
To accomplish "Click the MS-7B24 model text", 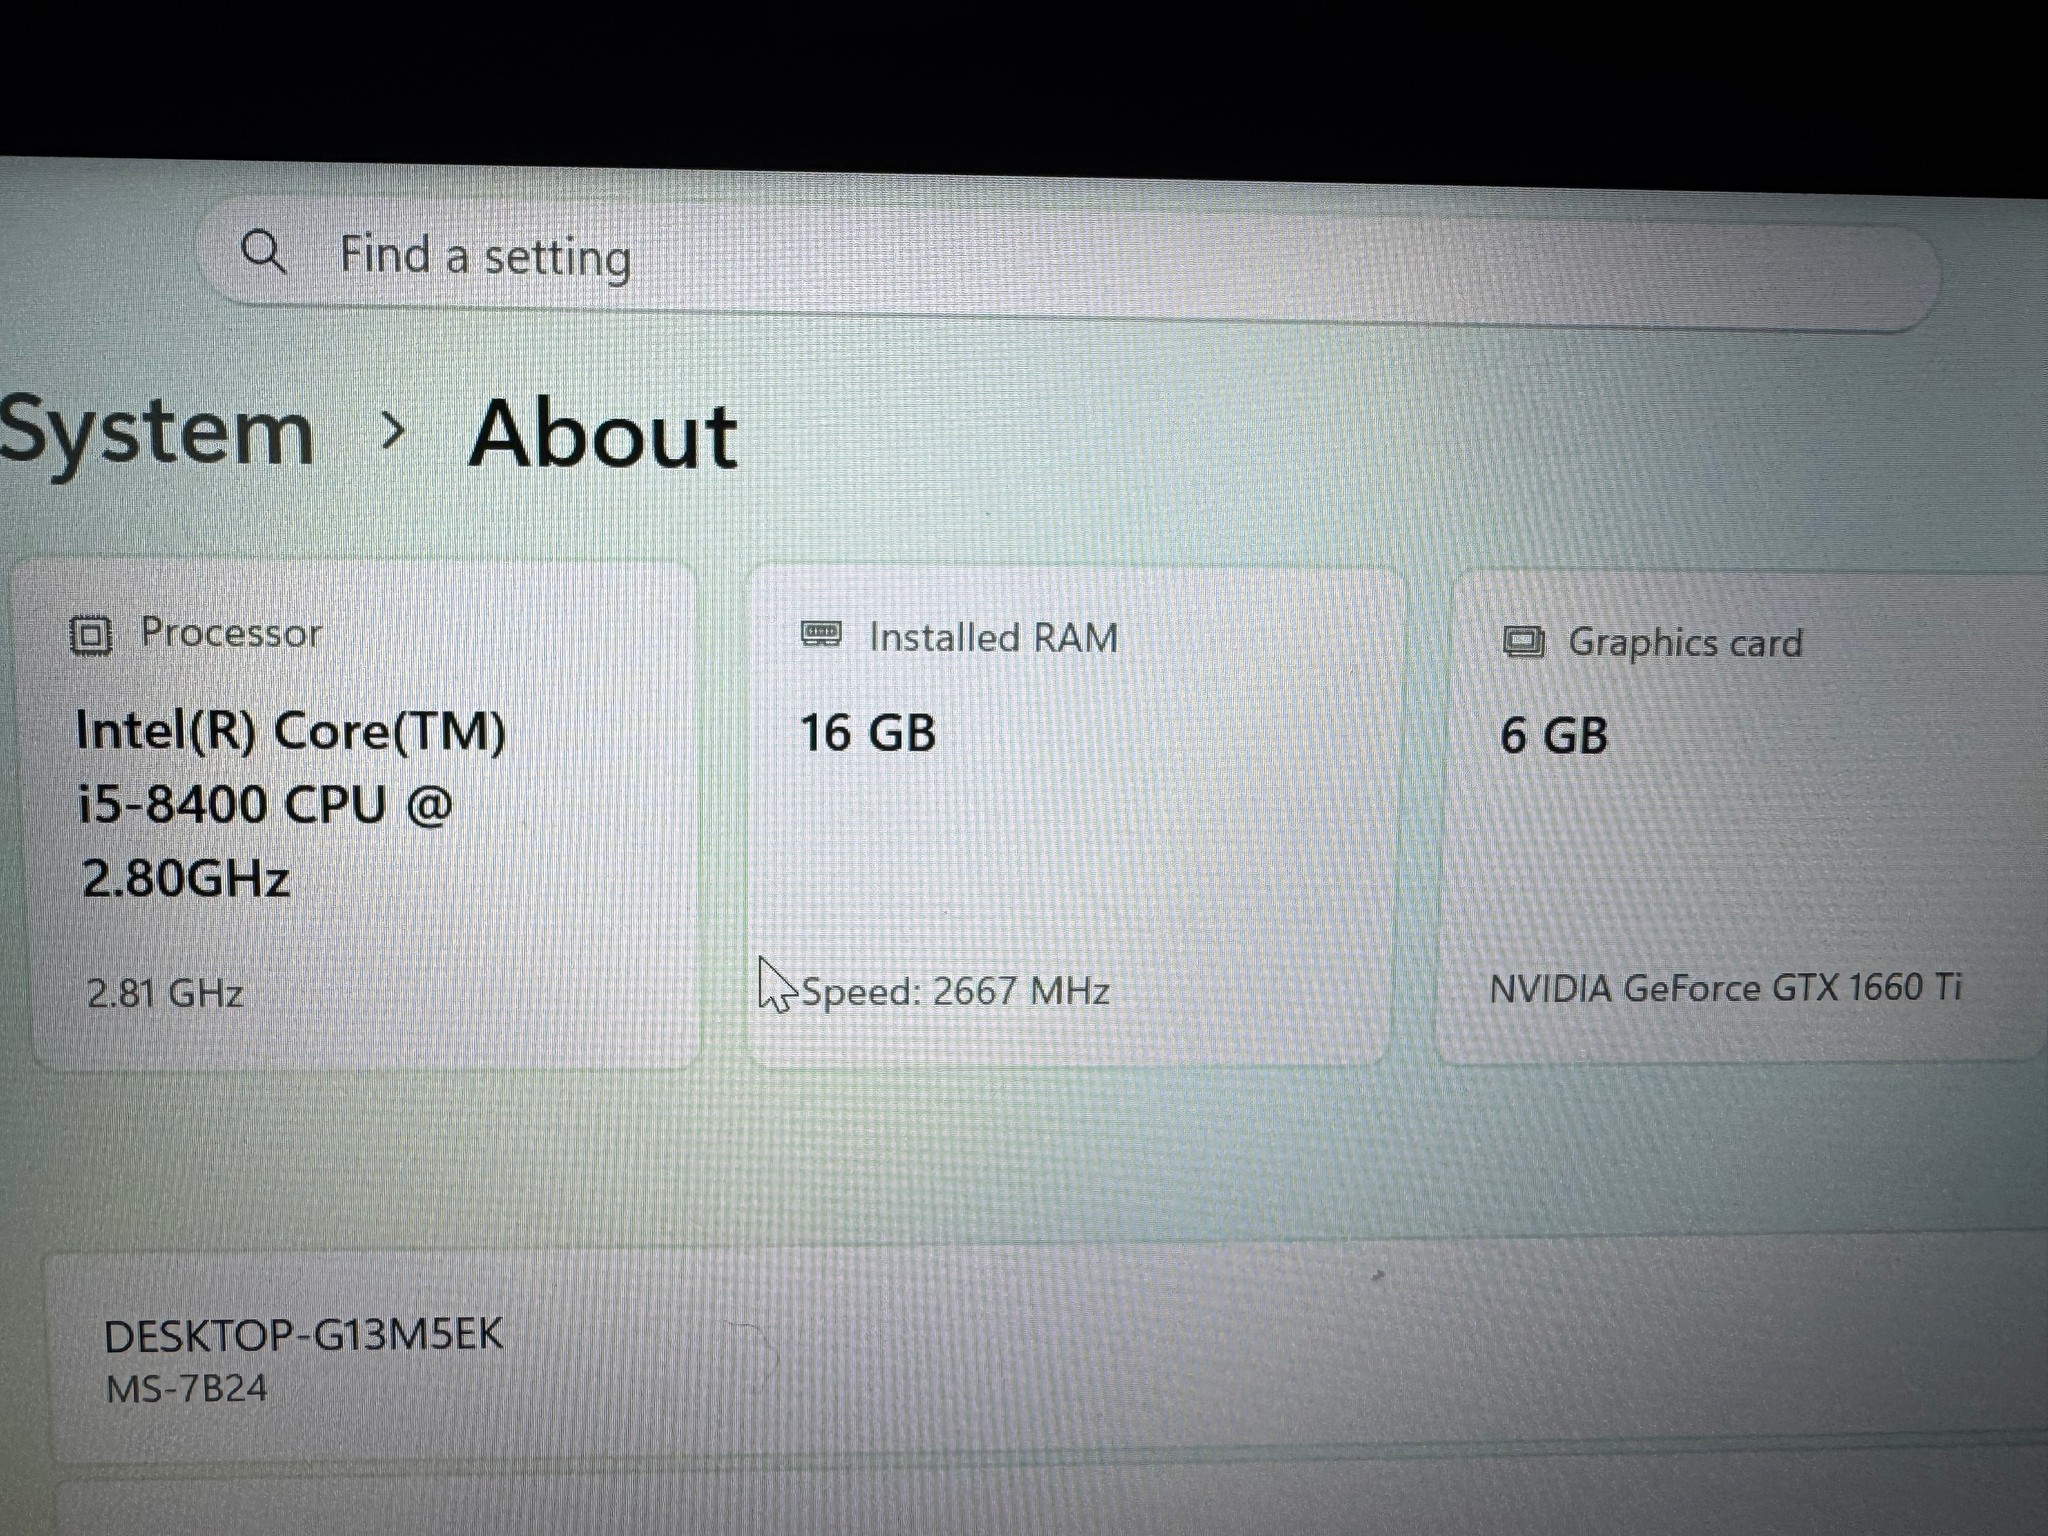I will [187, 1388].
